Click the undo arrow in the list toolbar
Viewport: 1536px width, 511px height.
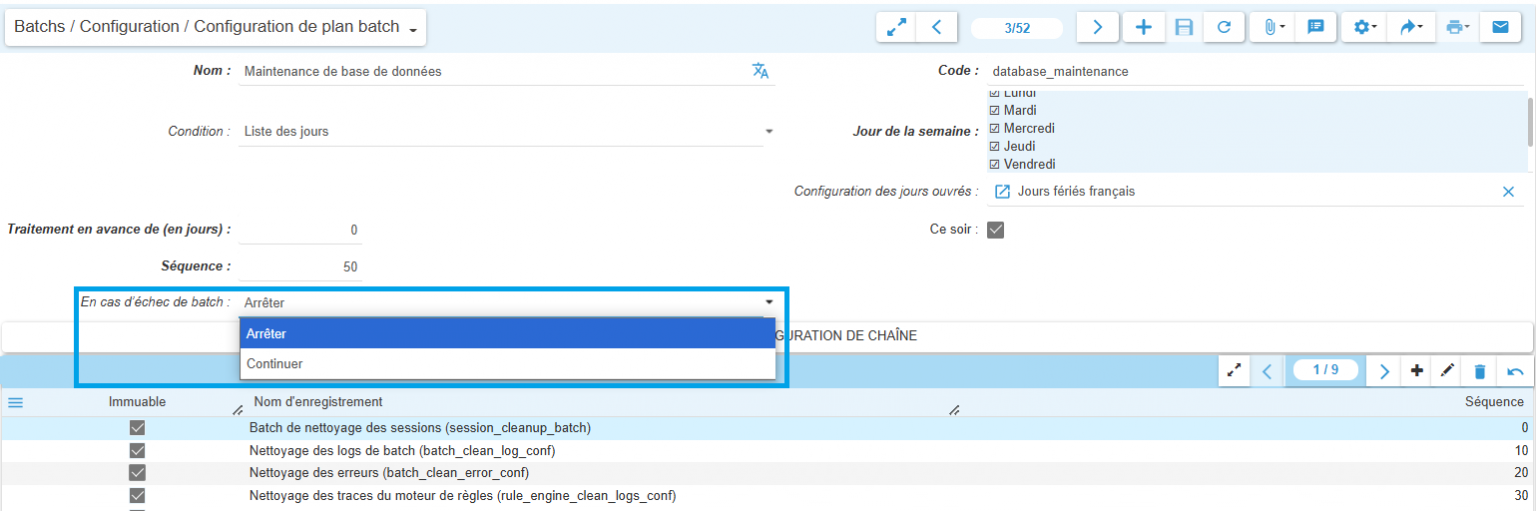point(1515,372)
